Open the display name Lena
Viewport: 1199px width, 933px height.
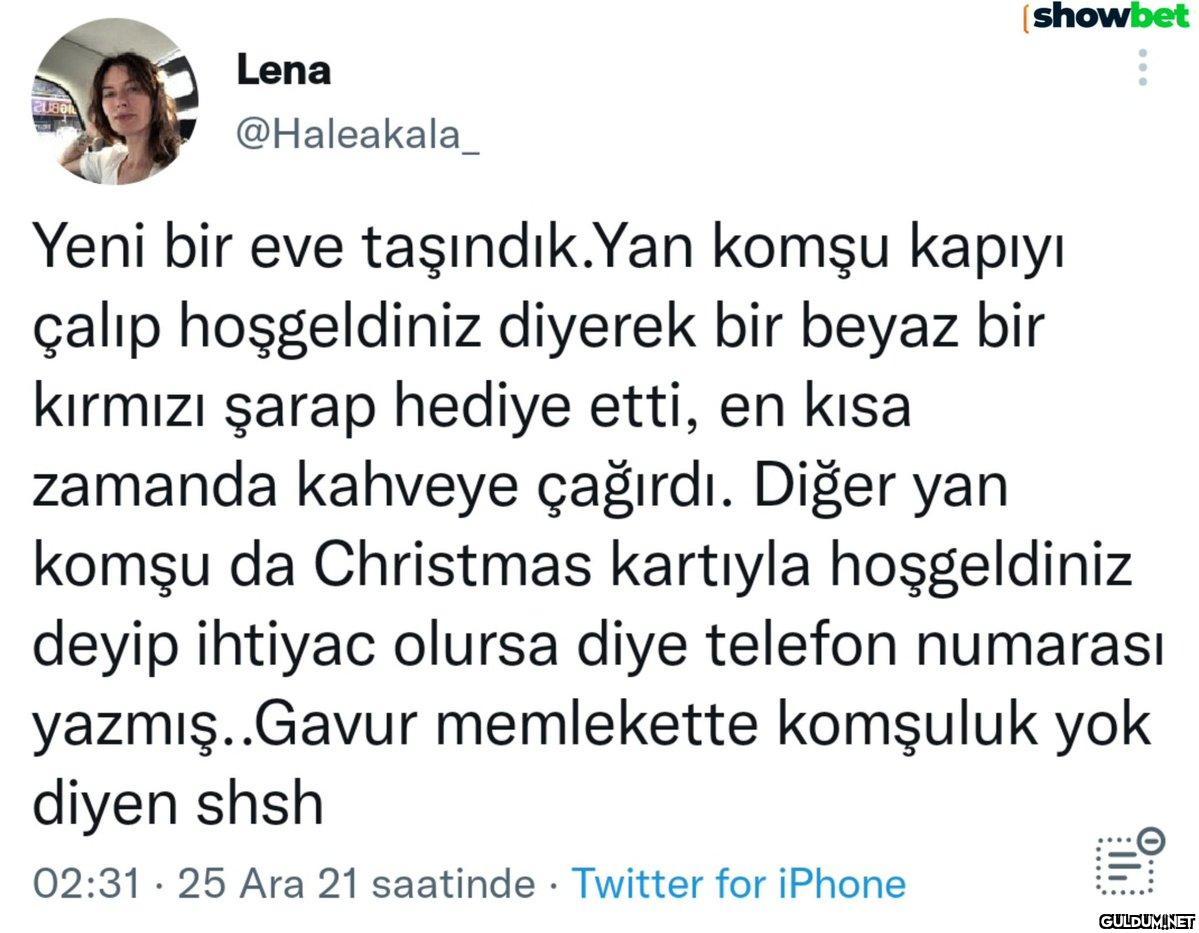(x=284, y=70)
